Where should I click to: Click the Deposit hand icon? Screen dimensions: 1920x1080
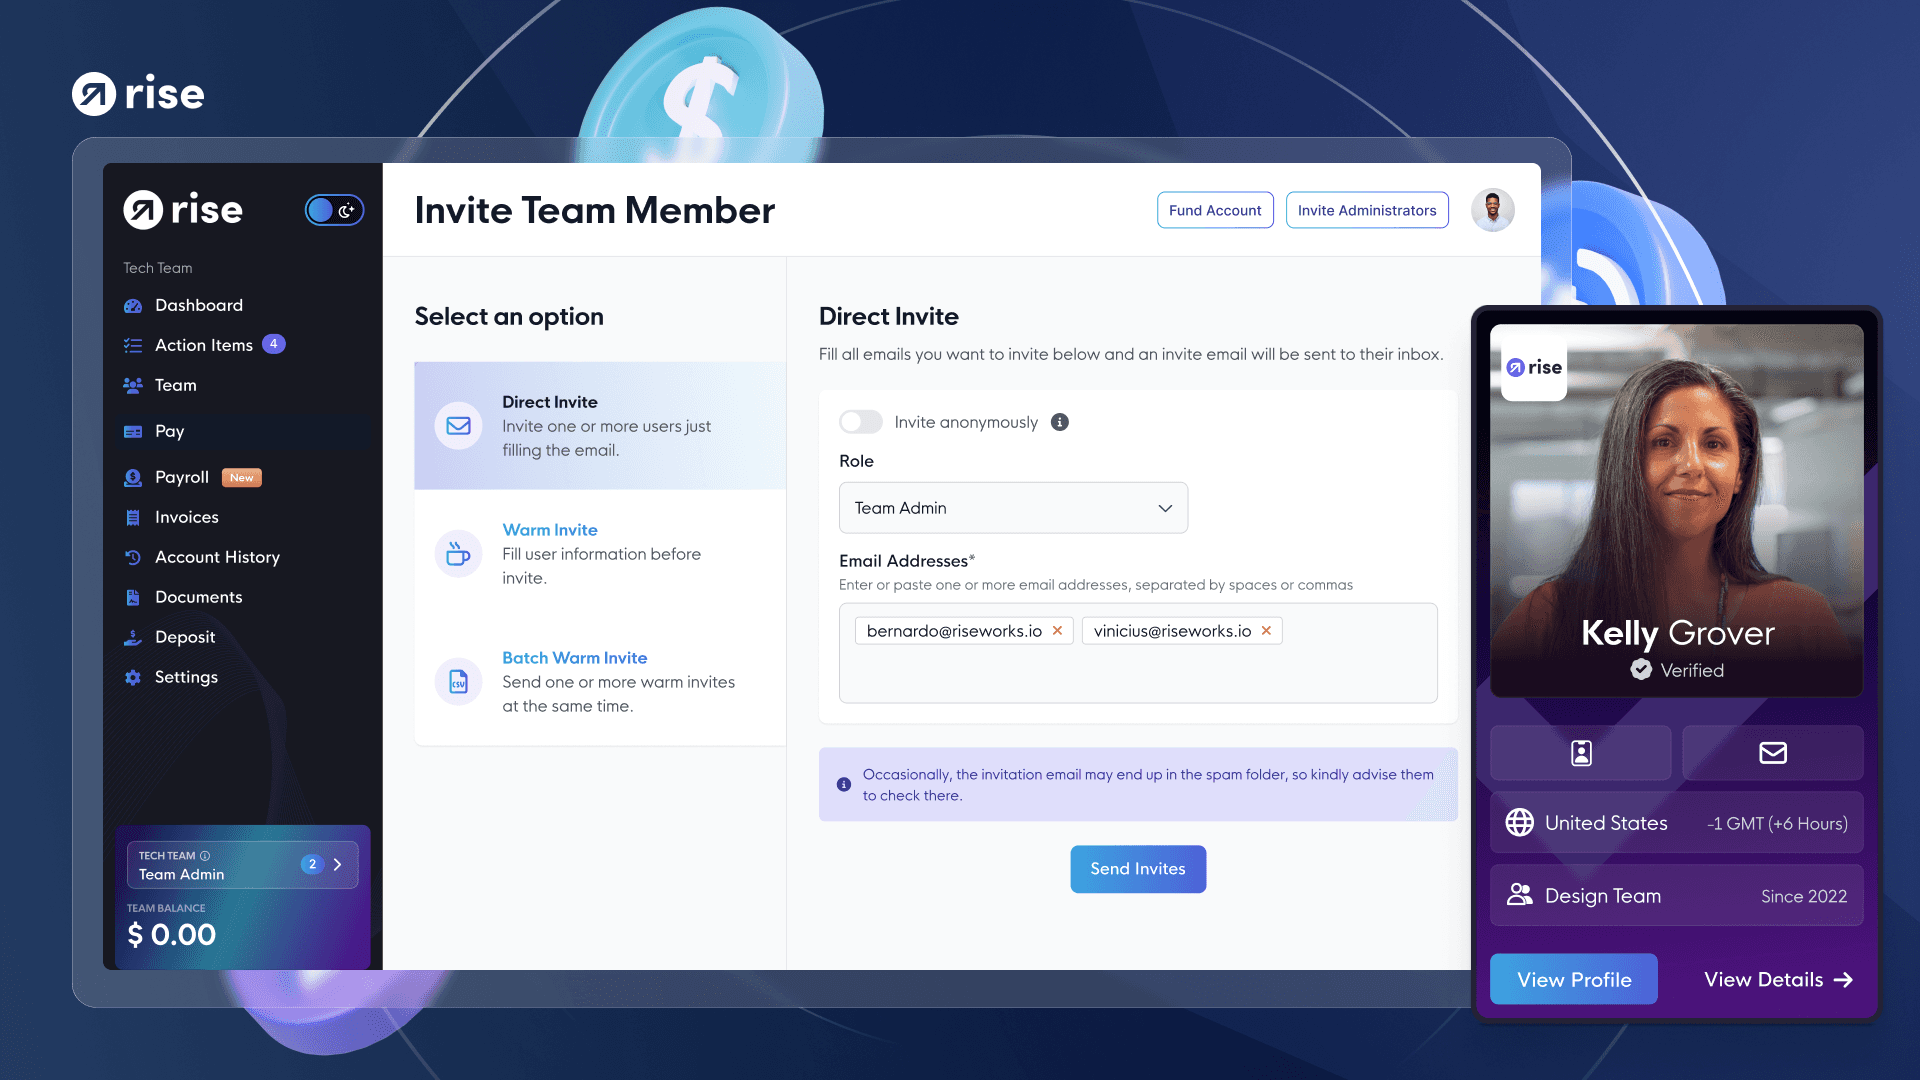(x=133, y=638)
